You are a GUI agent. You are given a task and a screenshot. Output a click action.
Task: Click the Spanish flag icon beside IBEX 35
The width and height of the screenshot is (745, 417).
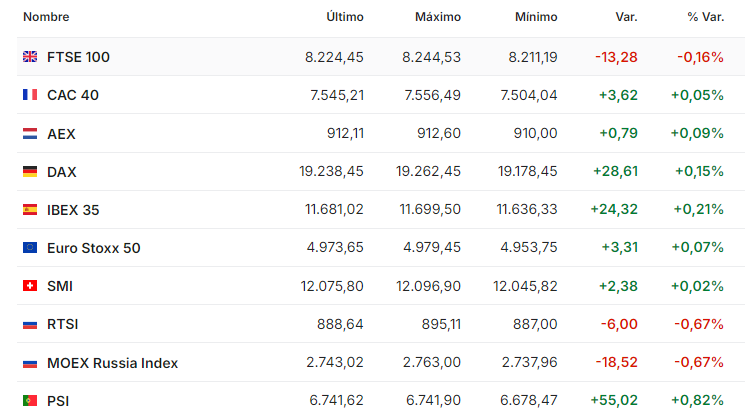coord(30,209)
